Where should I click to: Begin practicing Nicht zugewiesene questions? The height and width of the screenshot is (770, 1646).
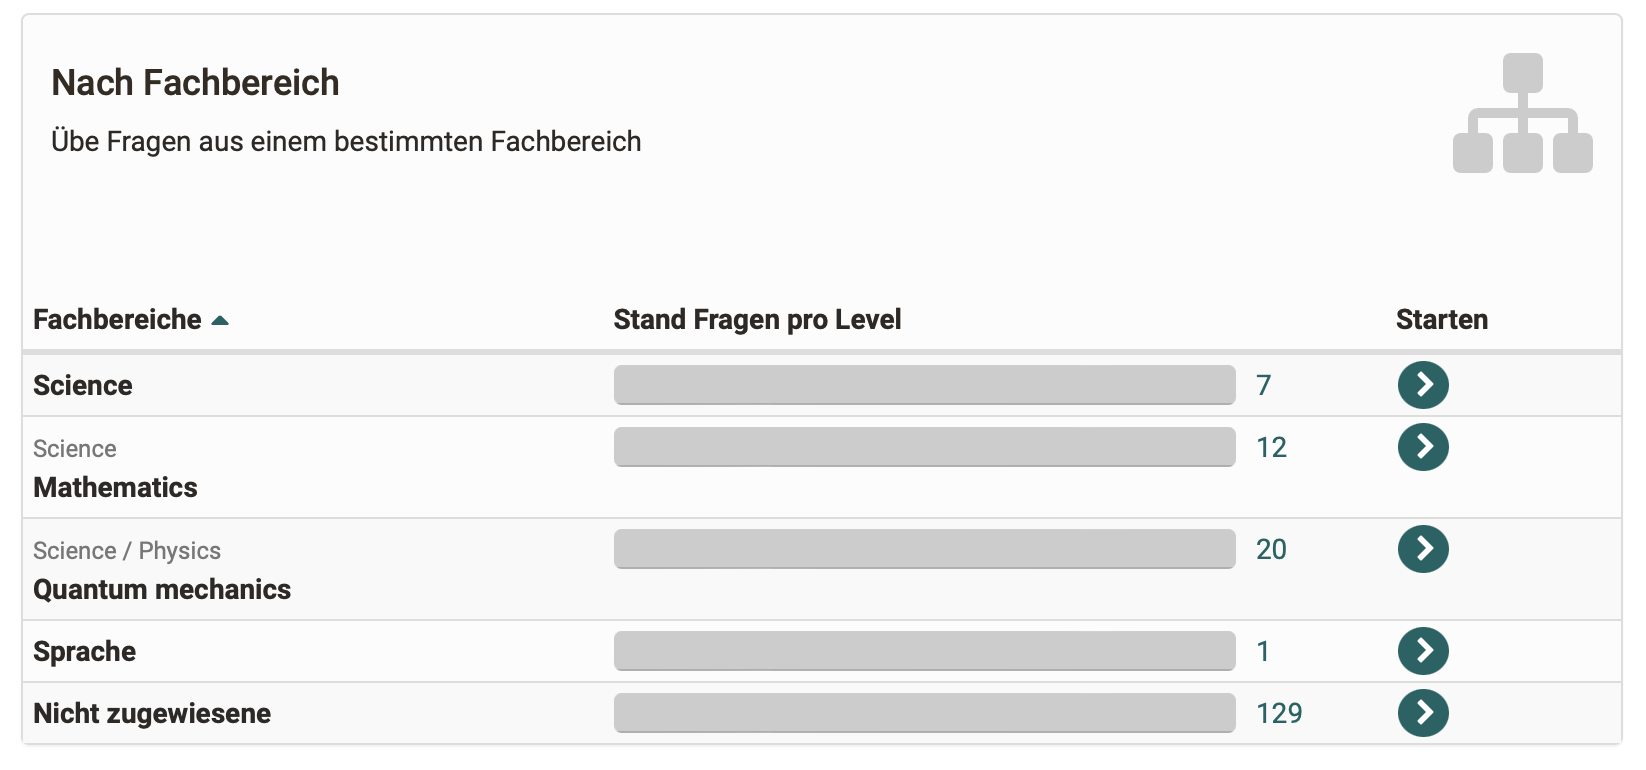(1422, 713)
